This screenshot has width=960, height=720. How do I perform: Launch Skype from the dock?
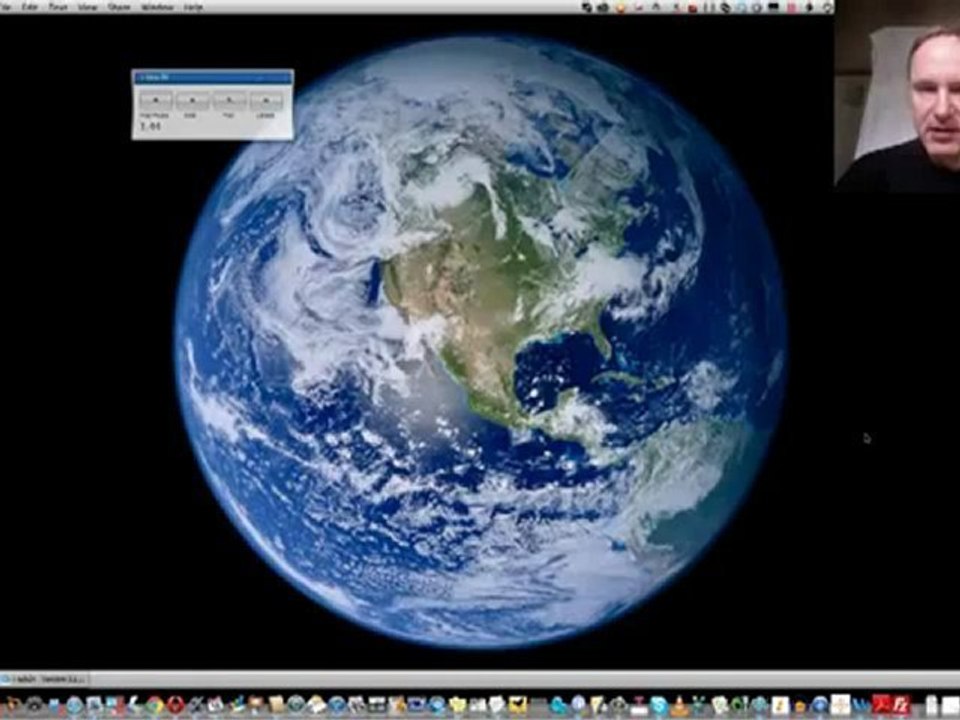(x=658, y=705)
